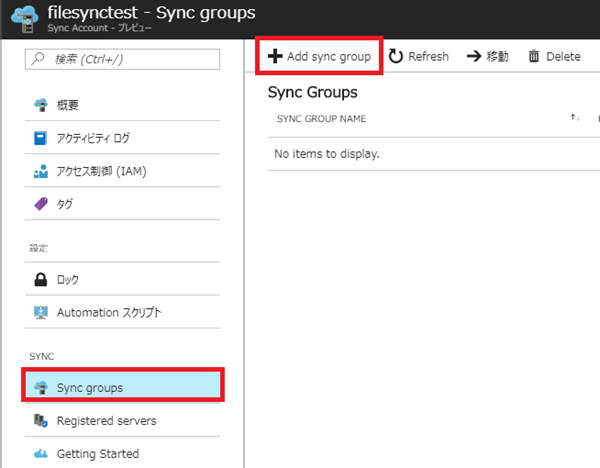Click the Automation script download icon
The image size is (600, 468).
coord(41,312)
